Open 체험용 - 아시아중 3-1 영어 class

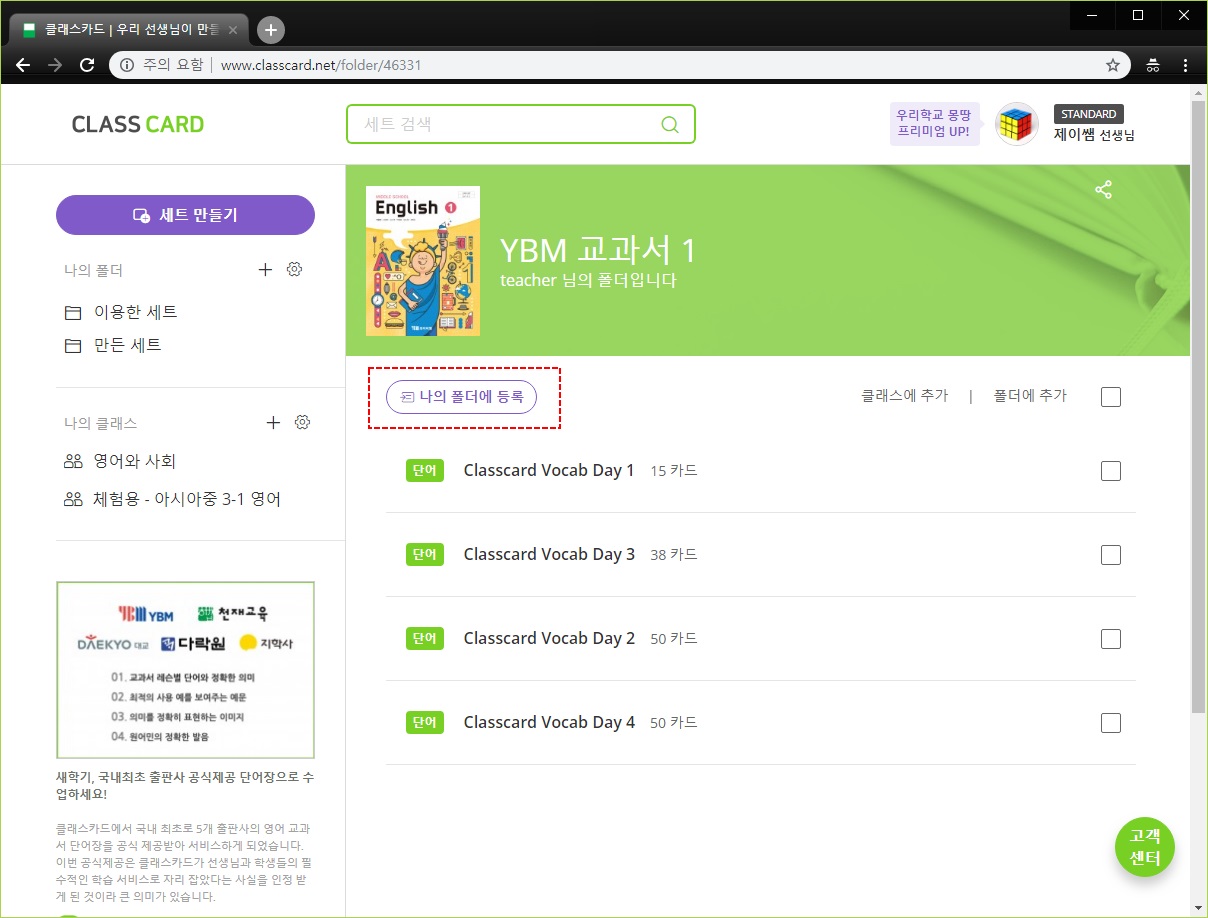click(172, 500)
